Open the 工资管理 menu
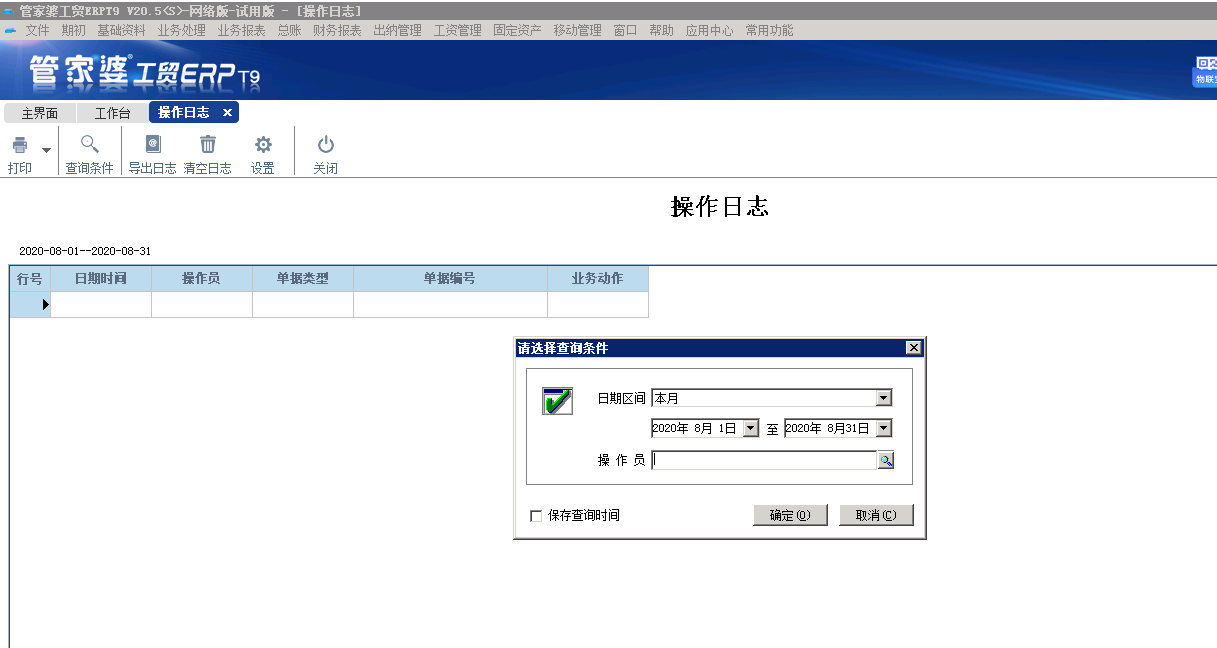1217x648 pixels. pos(457,30)
